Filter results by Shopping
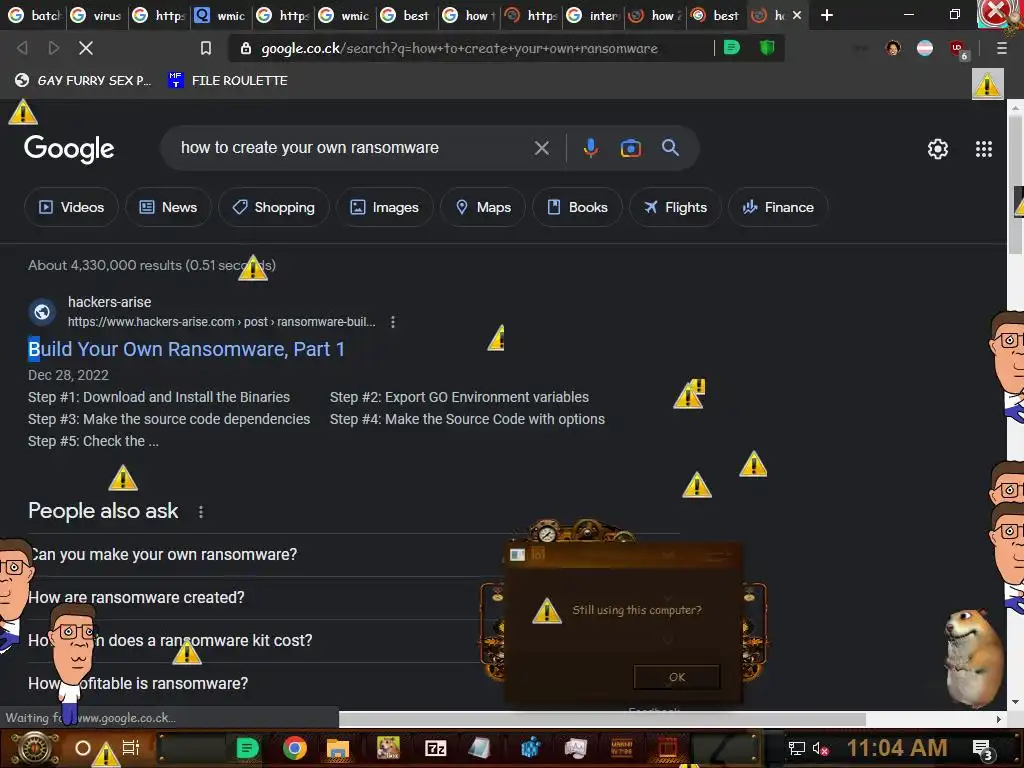Viewport: 1024px width, 768px height. 274,207
